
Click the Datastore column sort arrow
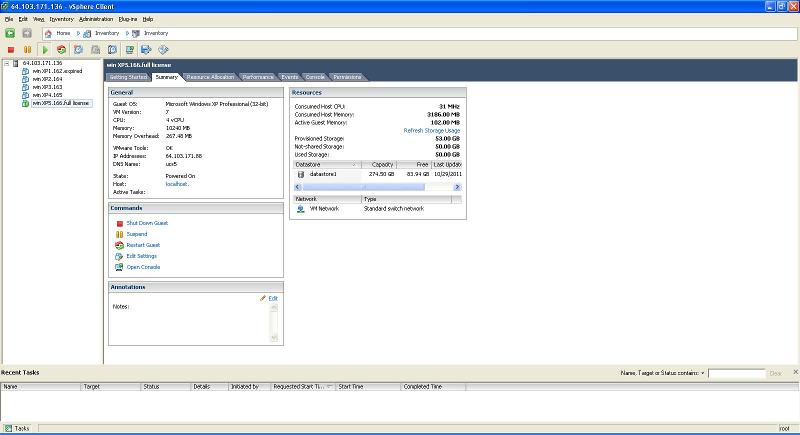tap(354, 165)
